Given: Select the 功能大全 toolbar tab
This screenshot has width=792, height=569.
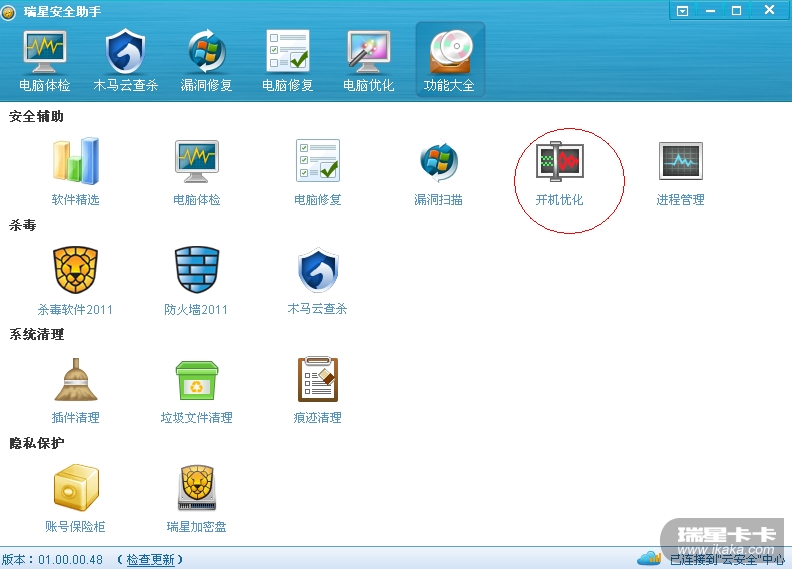Looking at the screenshot, I should [x=450, y=60].
